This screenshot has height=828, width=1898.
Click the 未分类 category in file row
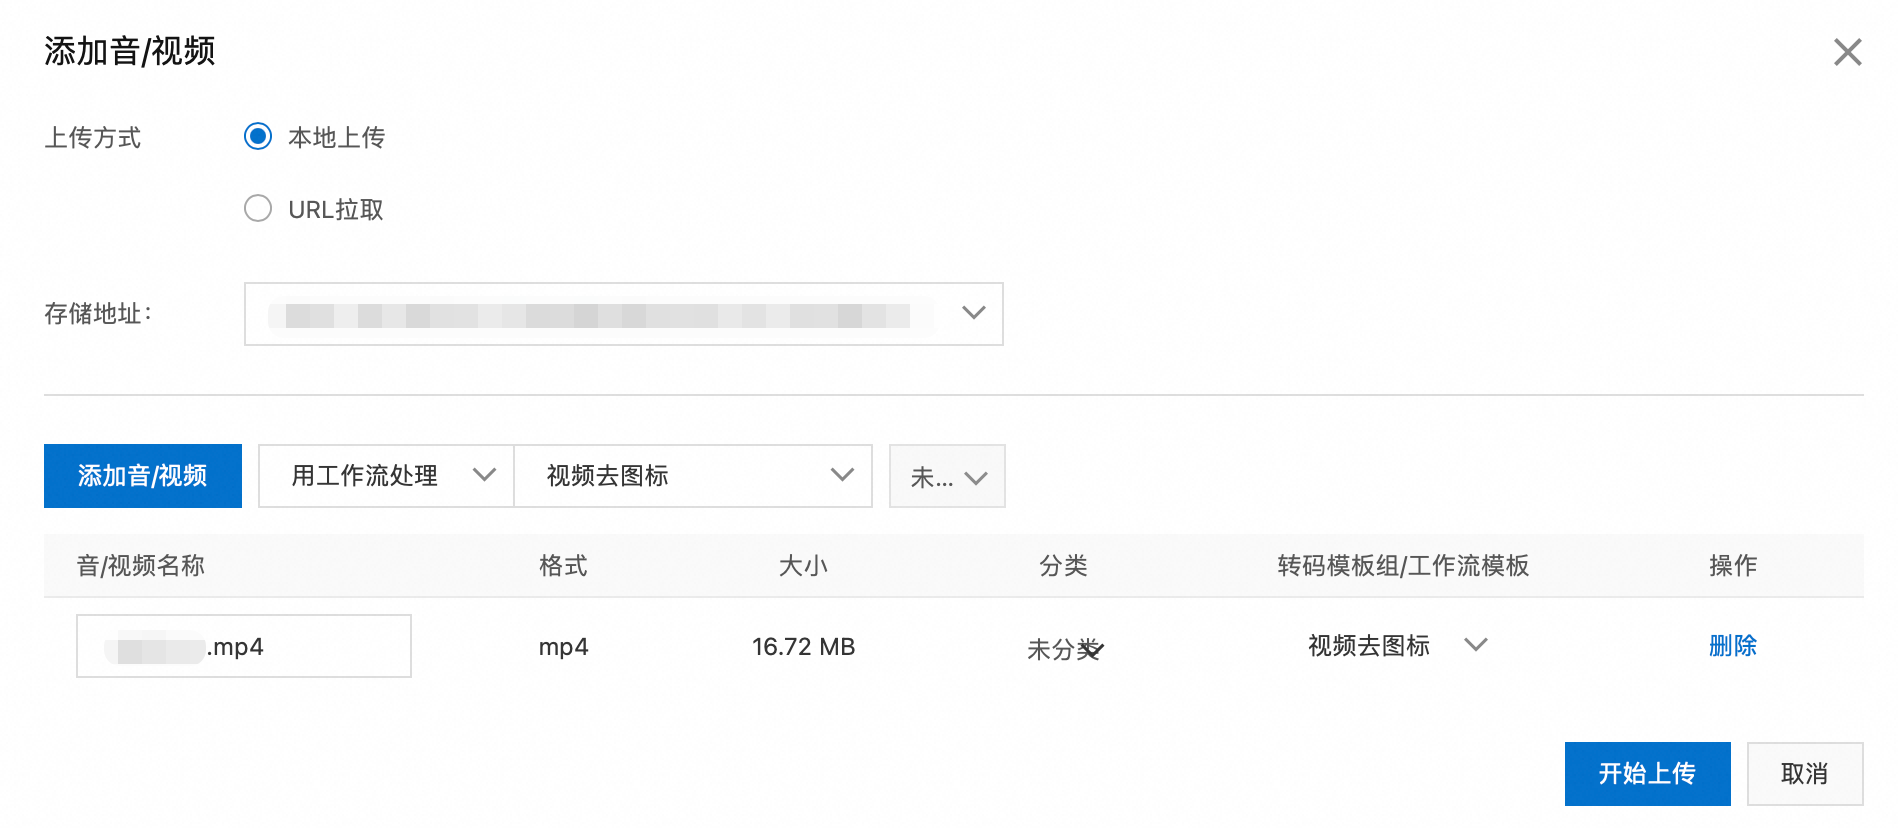point(1052,649)
